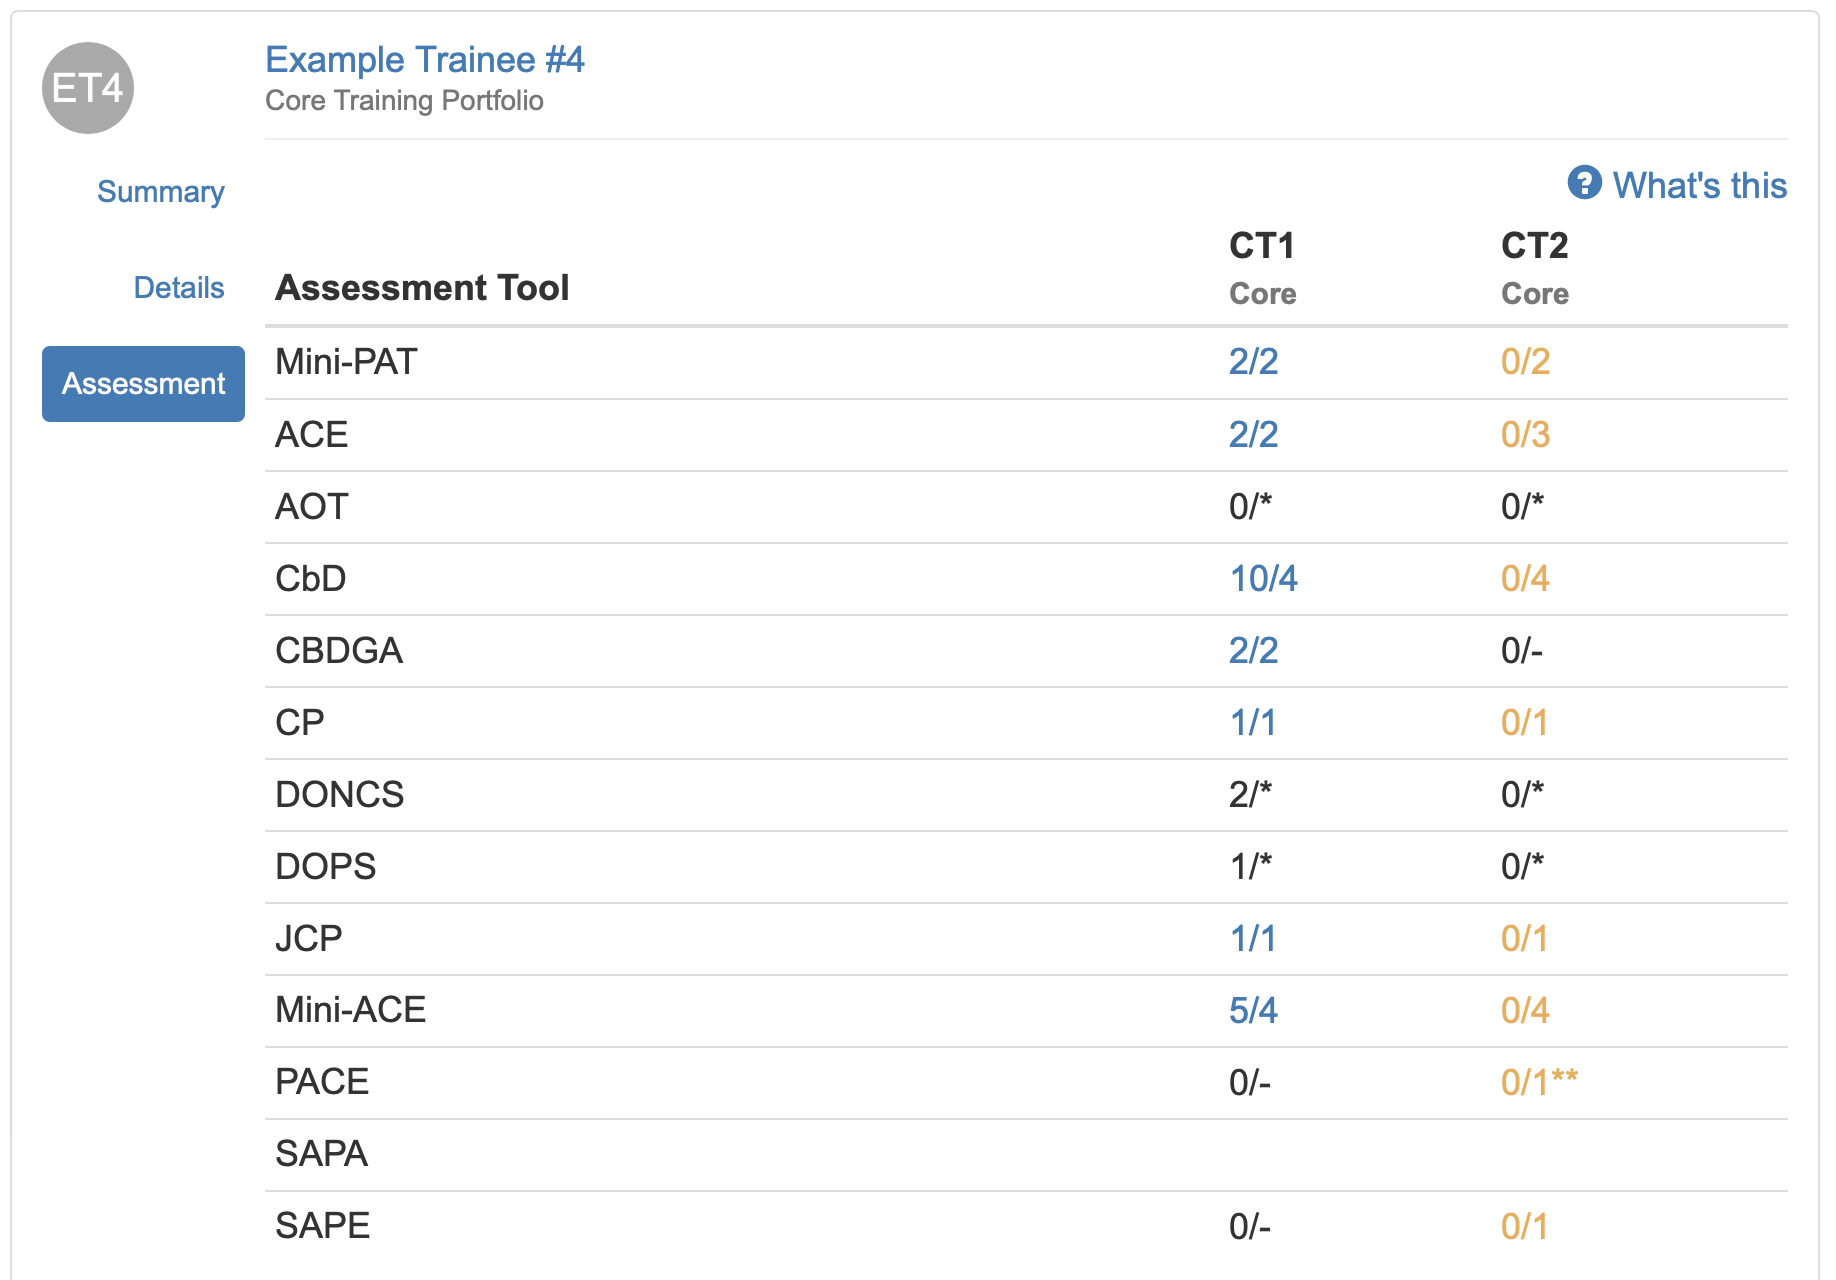1836x1280 pixels.
Task: Click the question mark help icon
Action: click(x=1584, y=183)
